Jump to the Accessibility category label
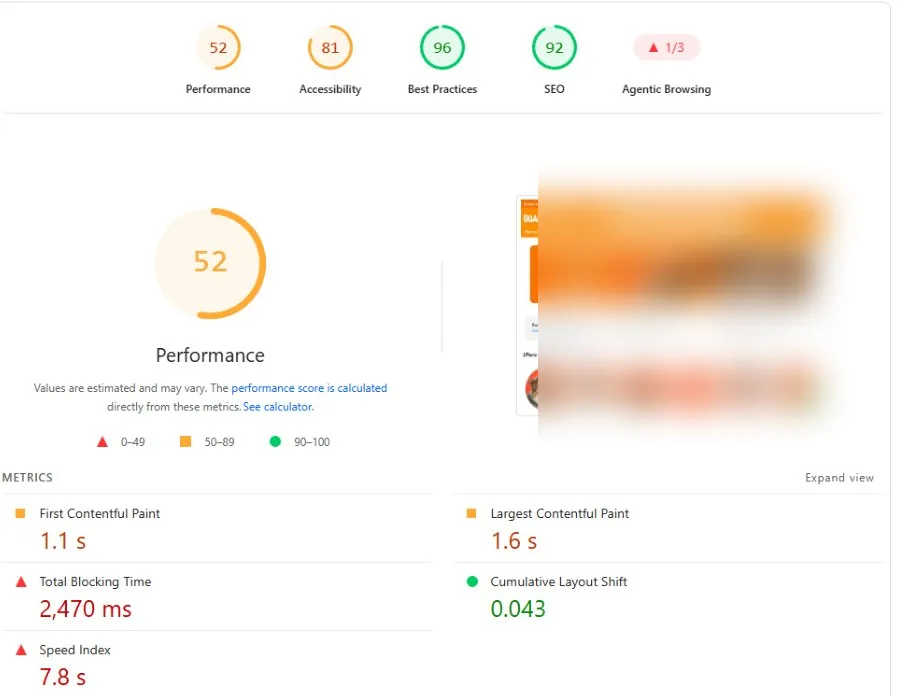The height and width of the screenshot is (696, 898). (330, 89)
